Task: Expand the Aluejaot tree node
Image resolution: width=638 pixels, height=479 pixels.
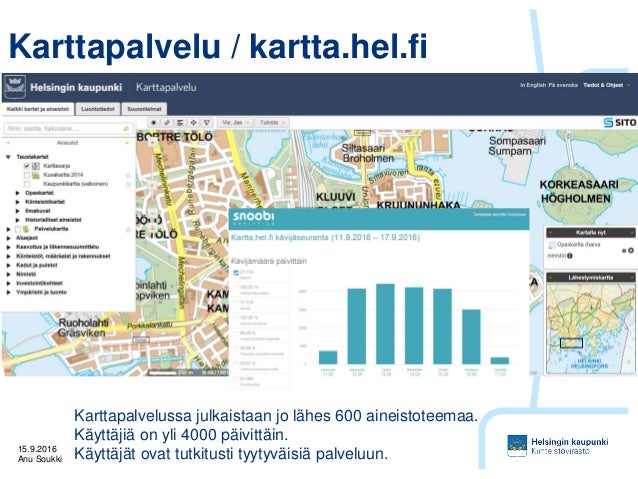Action: point(9,238)
